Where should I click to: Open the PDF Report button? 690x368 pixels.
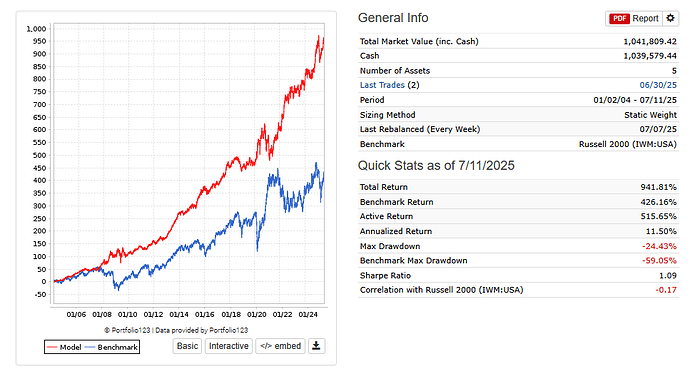(x=634, y=18)
